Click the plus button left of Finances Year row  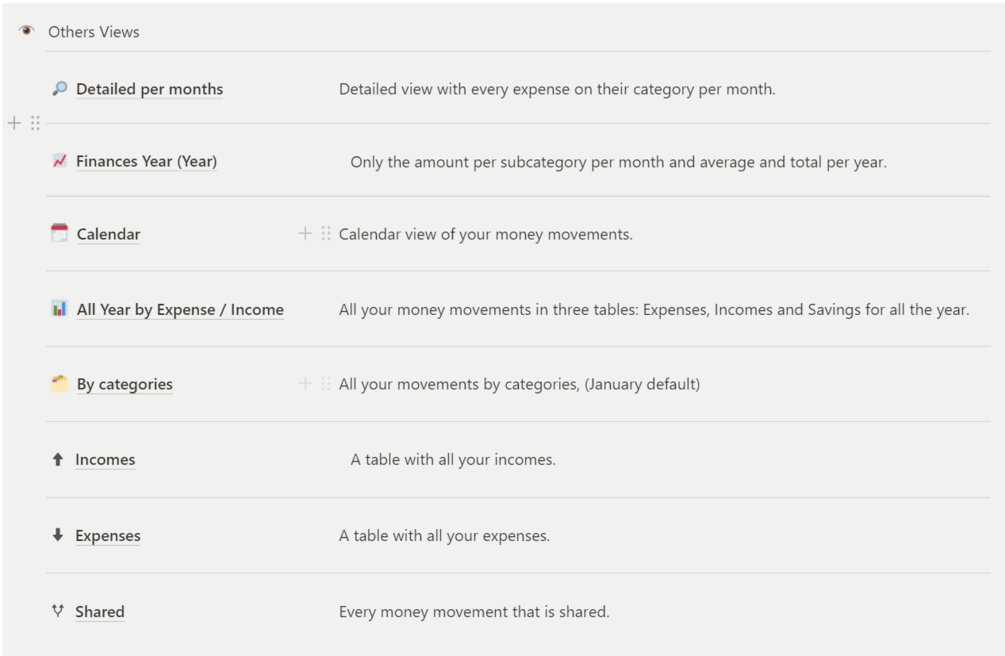[14, 123]
